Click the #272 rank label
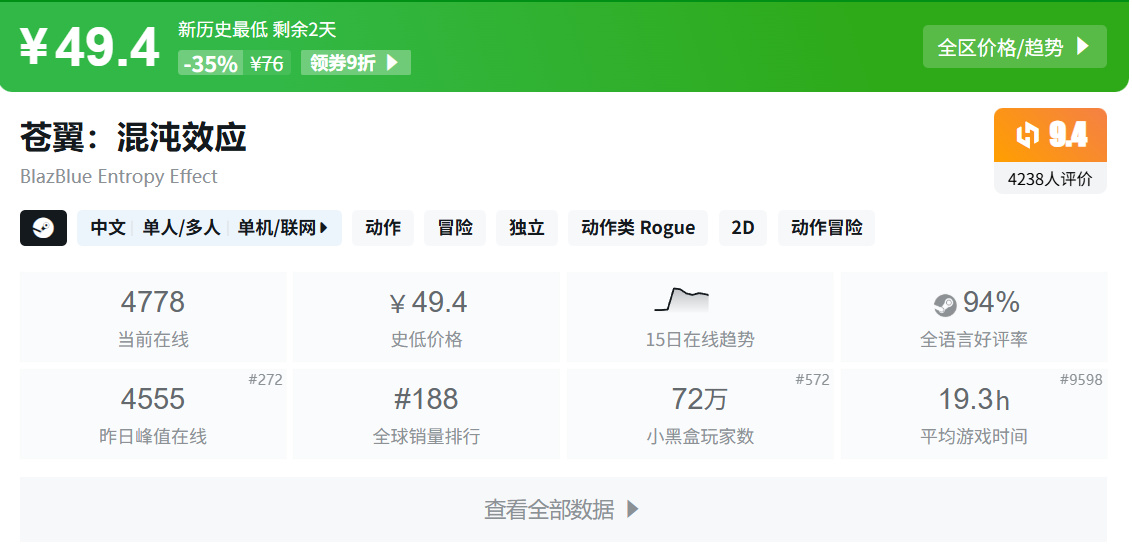The width and height of the screenshot is (1132, 558). click(266, 380)
